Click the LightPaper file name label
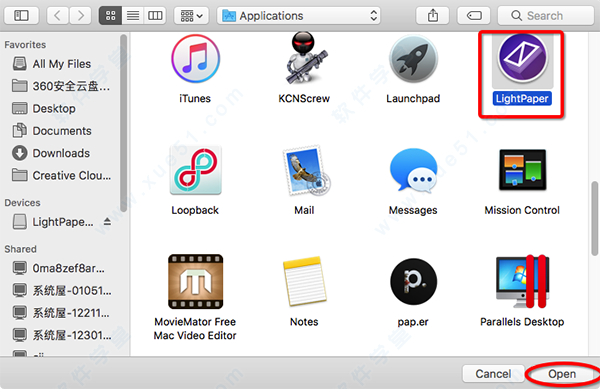The image size is (600, 389). coord(522,99)
